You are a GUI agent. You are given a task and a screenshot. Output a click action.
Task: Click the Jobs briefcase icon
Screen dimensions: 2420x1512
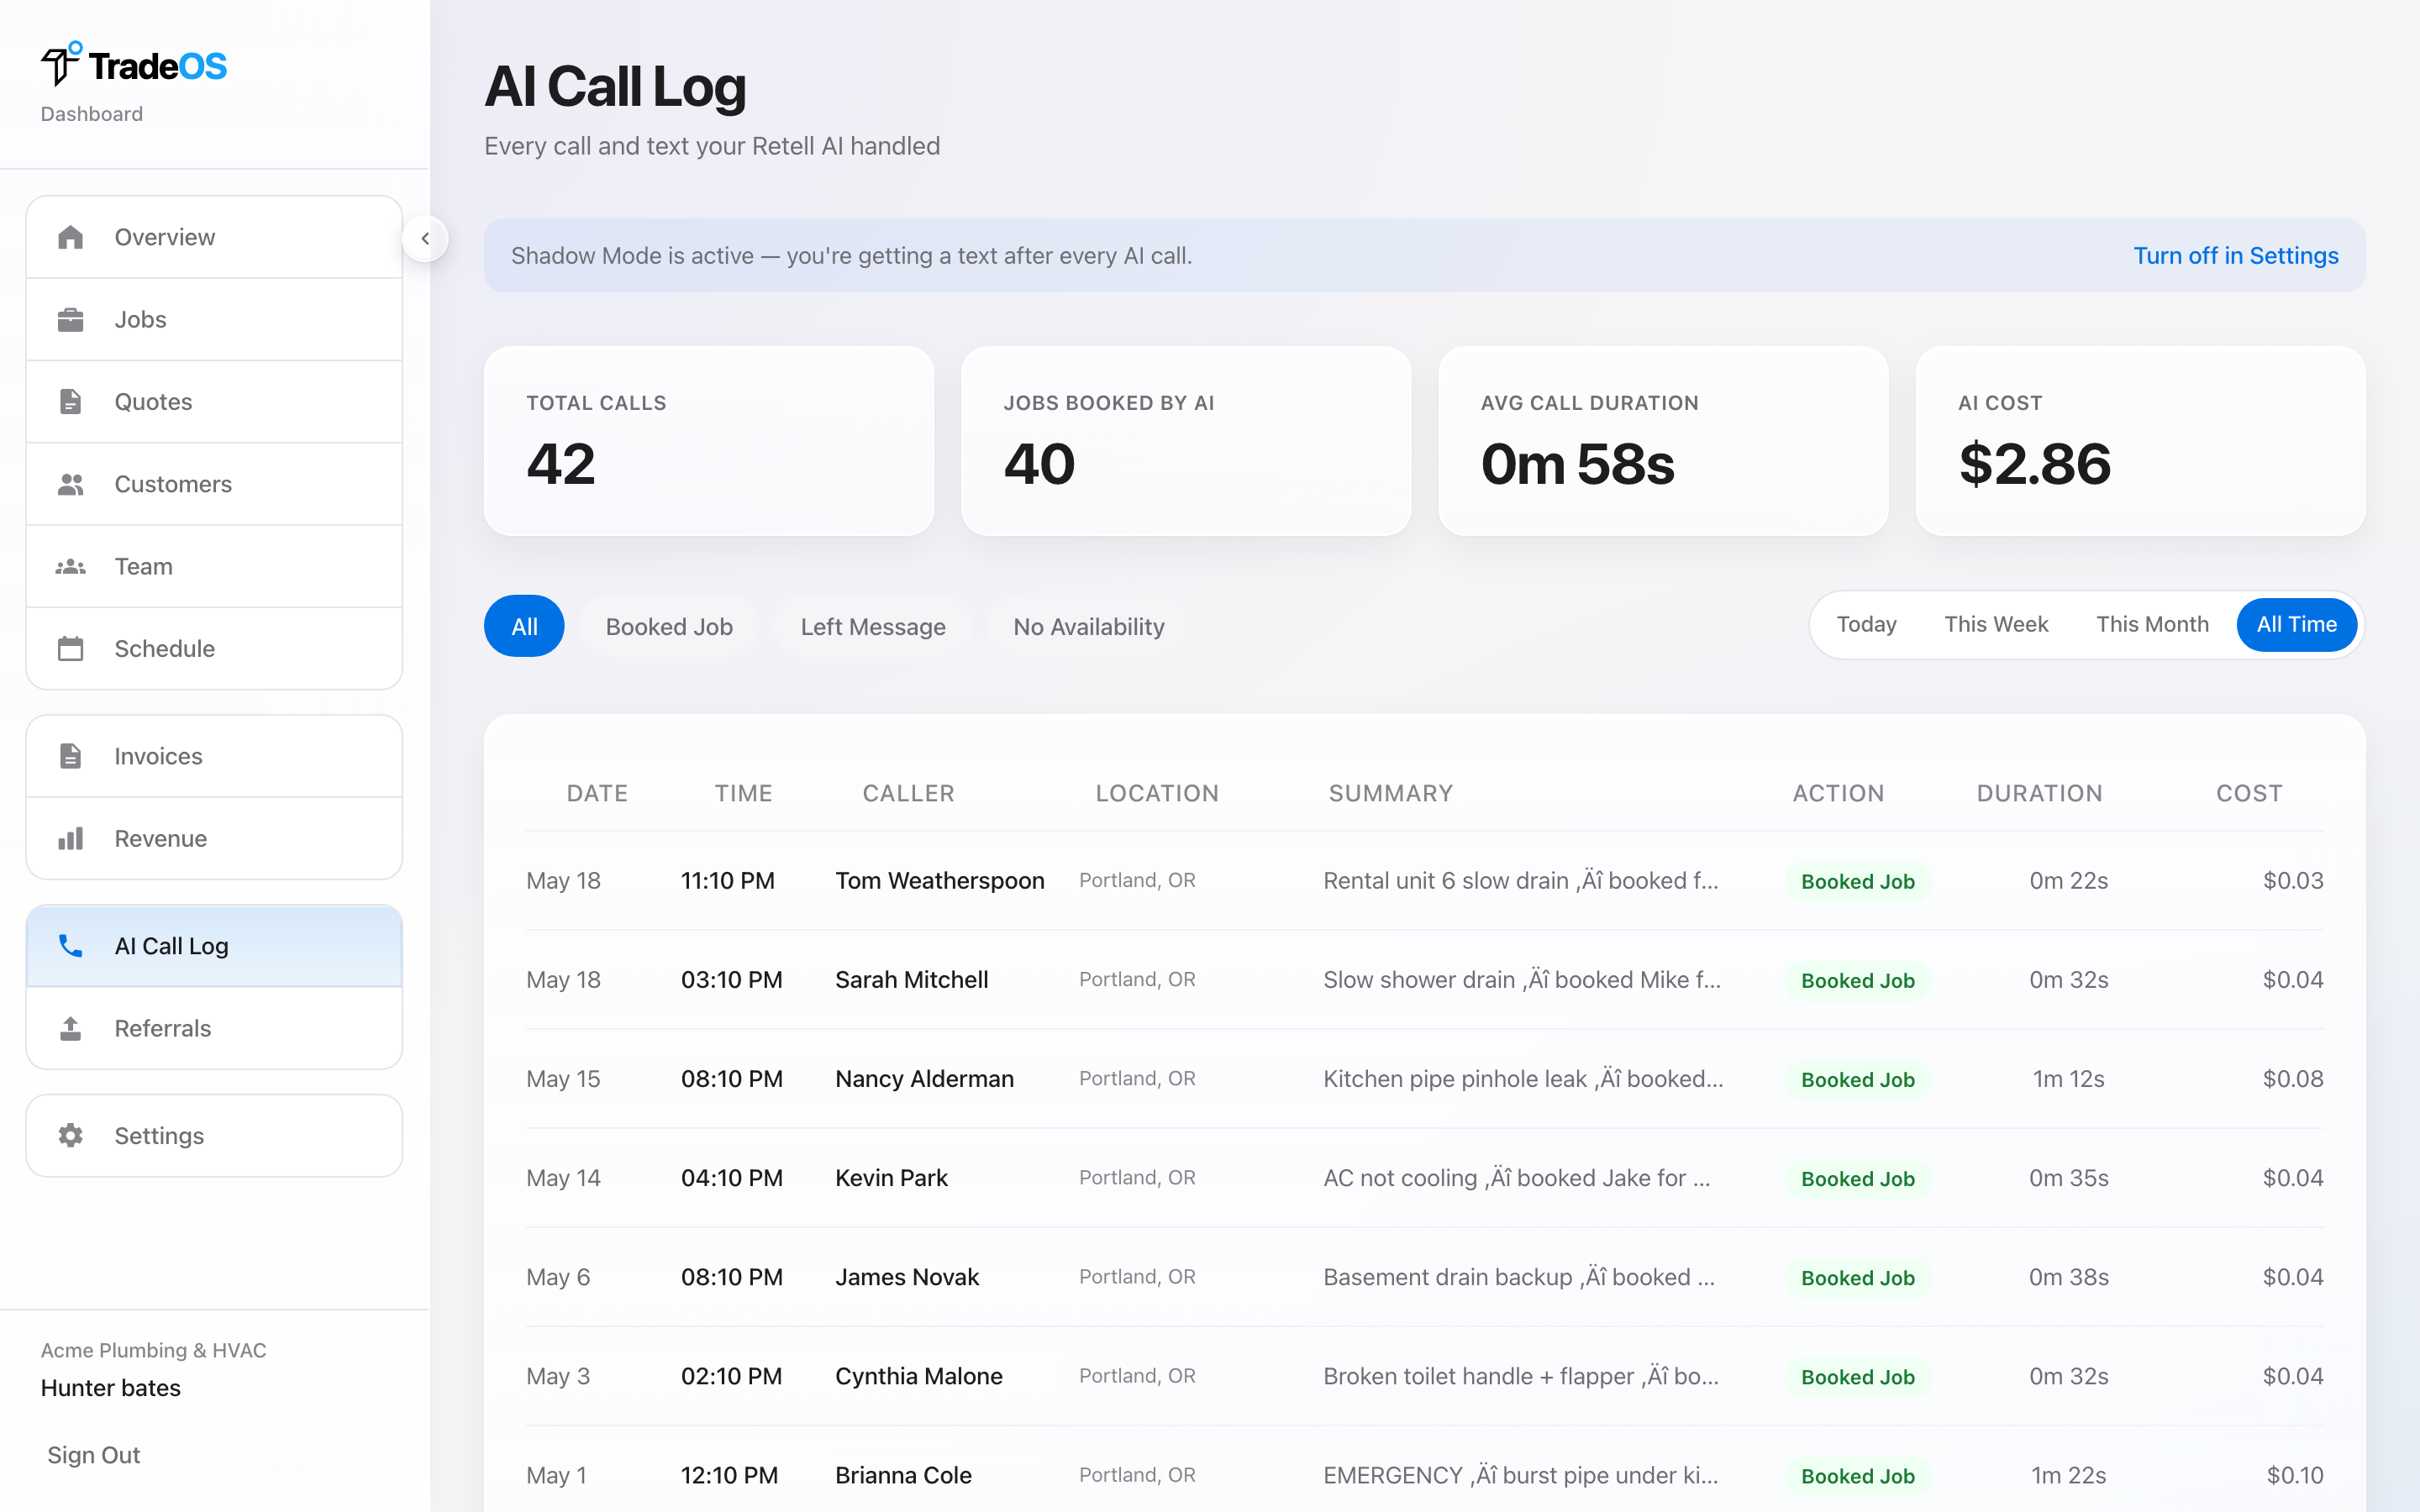(70, 320)
